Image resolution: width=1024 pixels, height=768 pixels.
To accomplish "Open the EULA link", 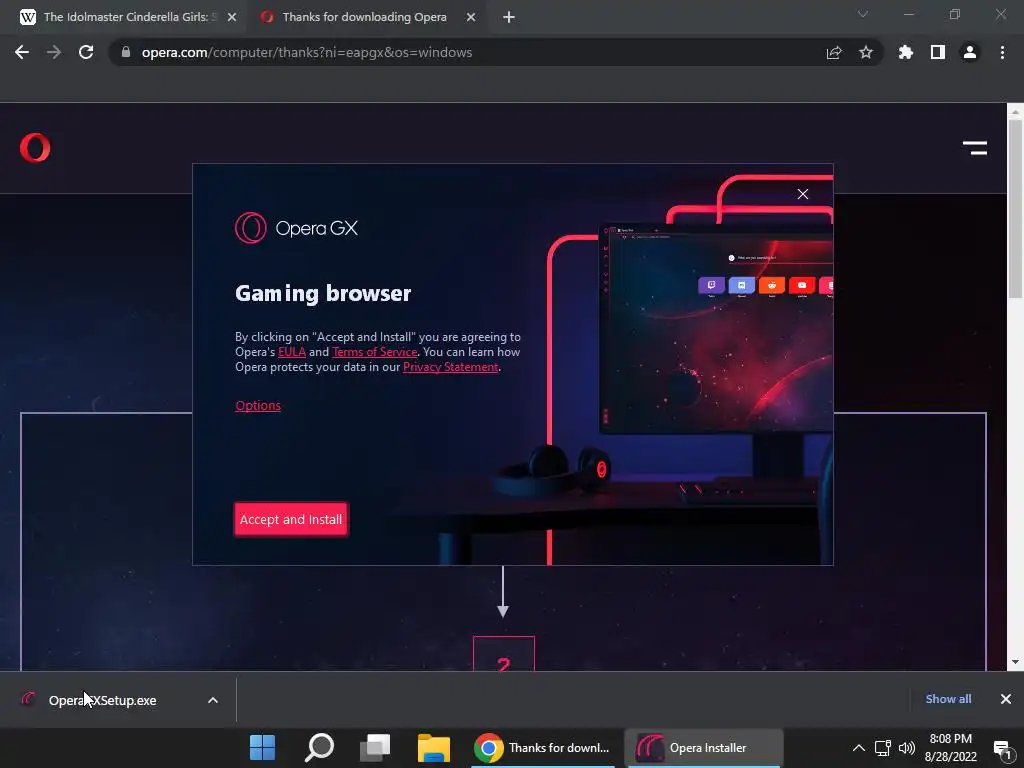I will point(292,352).
